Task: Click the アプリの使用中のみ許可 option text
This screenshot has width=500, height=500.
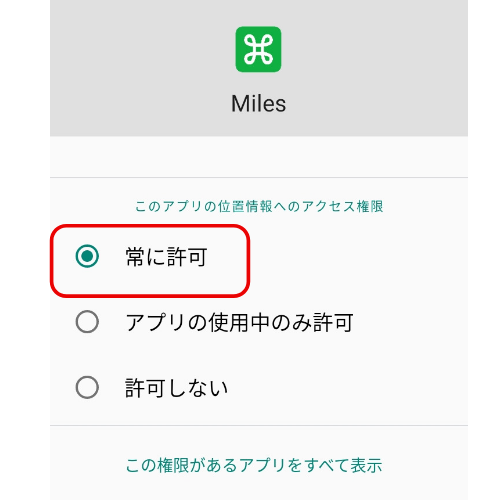Action: click(x=239, y=322)
